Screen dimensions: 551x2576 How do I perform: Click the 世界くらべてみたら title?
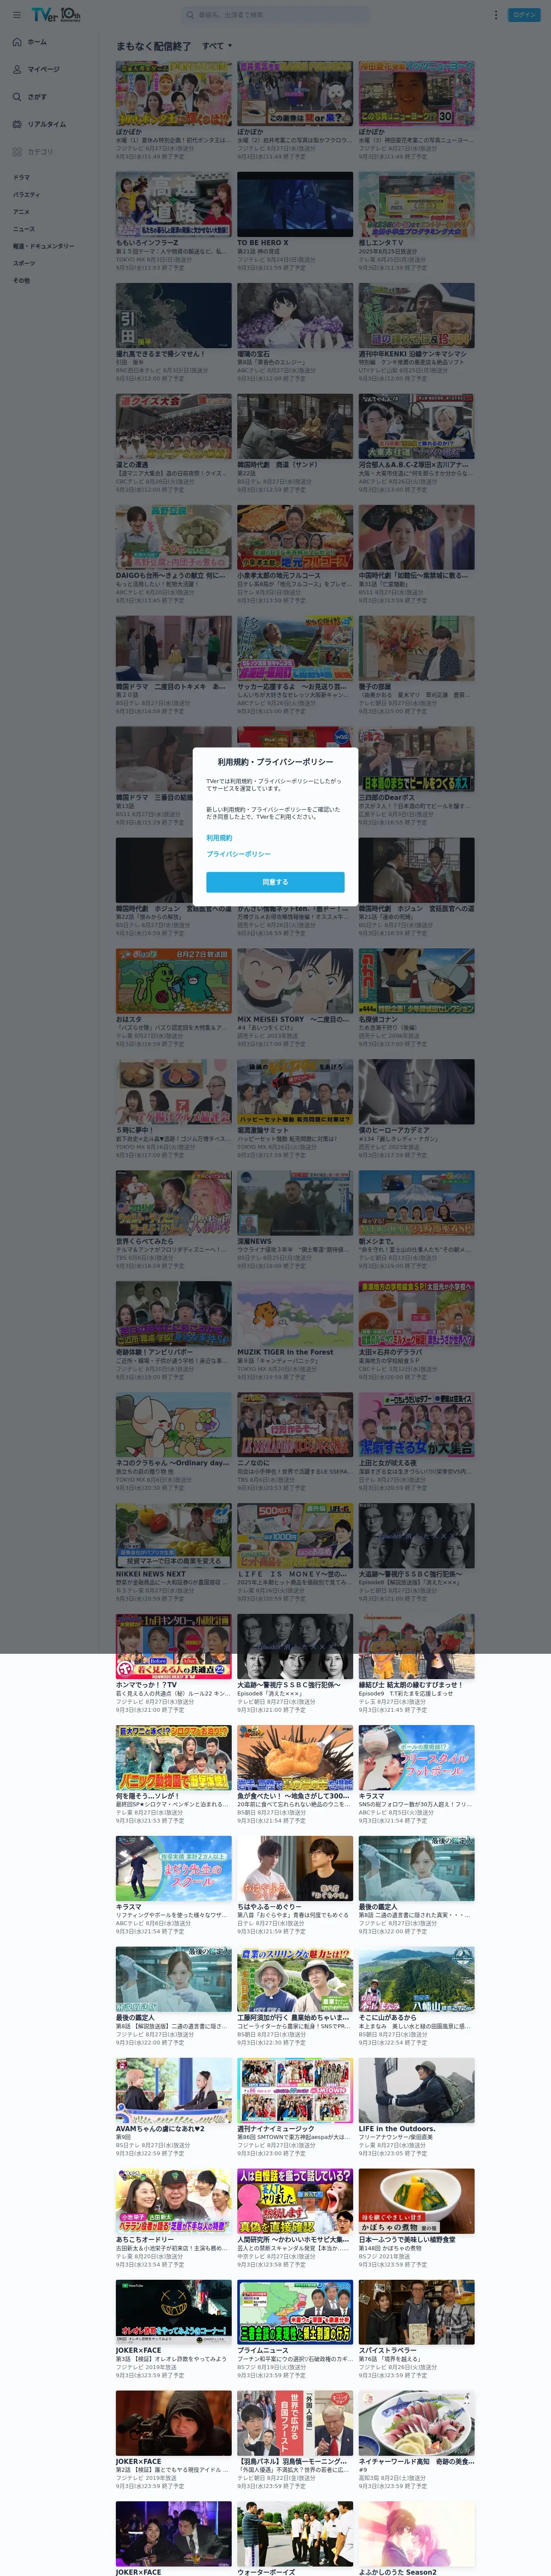144,1241
